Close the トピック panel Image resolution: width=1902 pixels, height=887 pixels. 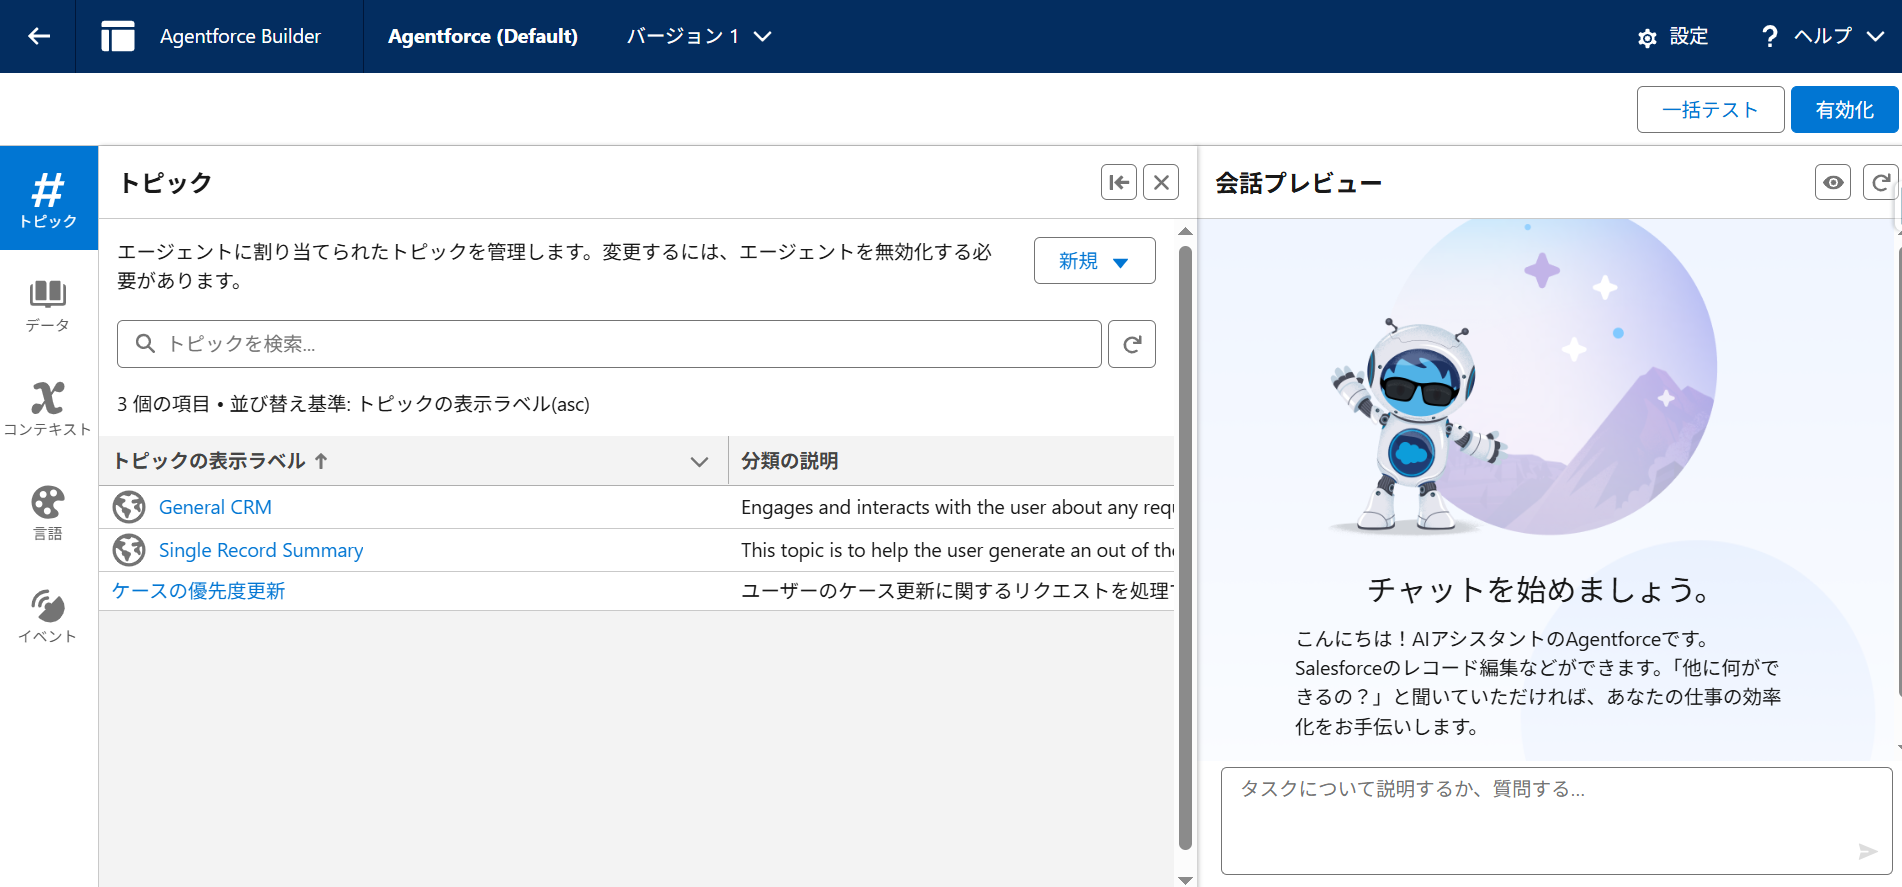(1161, 182)
